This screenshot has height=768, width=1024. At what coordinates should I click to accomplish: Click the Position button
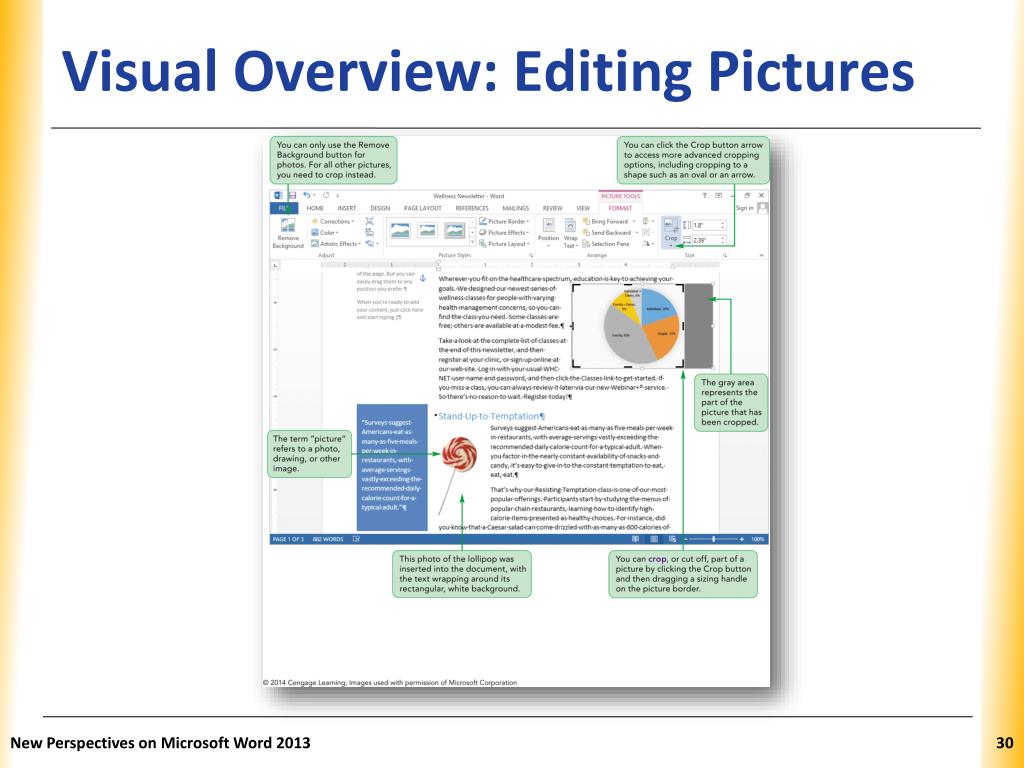tap(549, 232)
